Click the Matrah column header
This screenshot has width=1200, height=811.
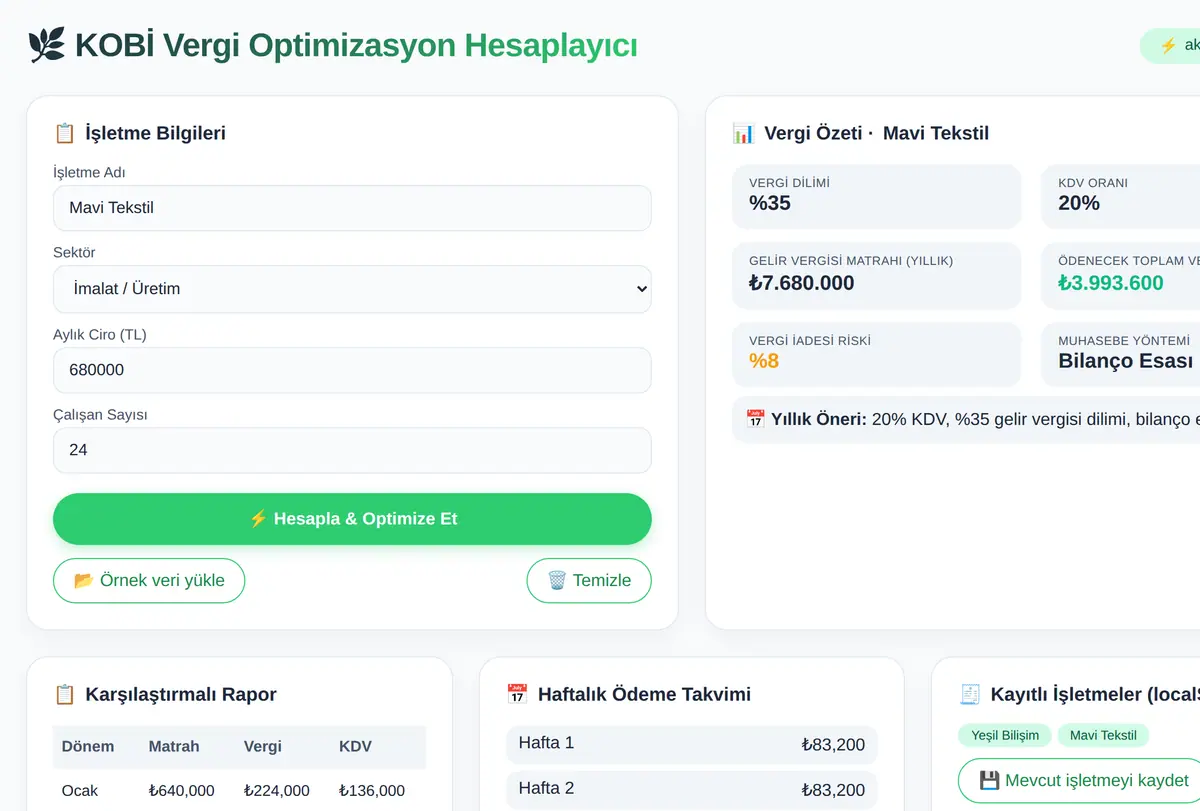(174, 746)
